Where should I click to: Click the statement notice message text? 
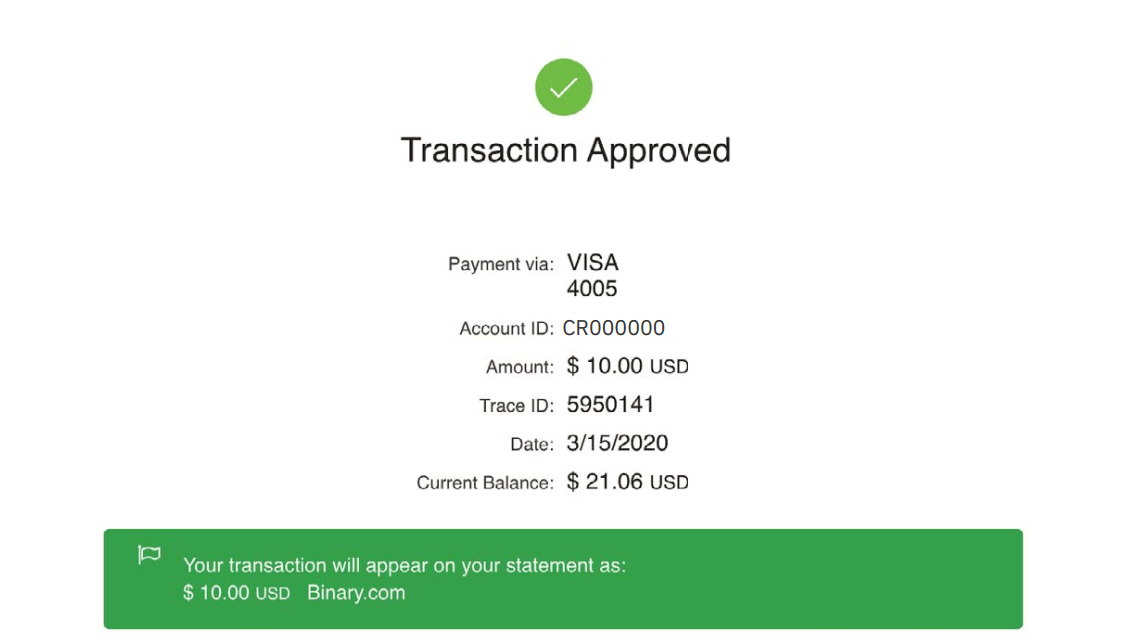click(x=405, y=566)
